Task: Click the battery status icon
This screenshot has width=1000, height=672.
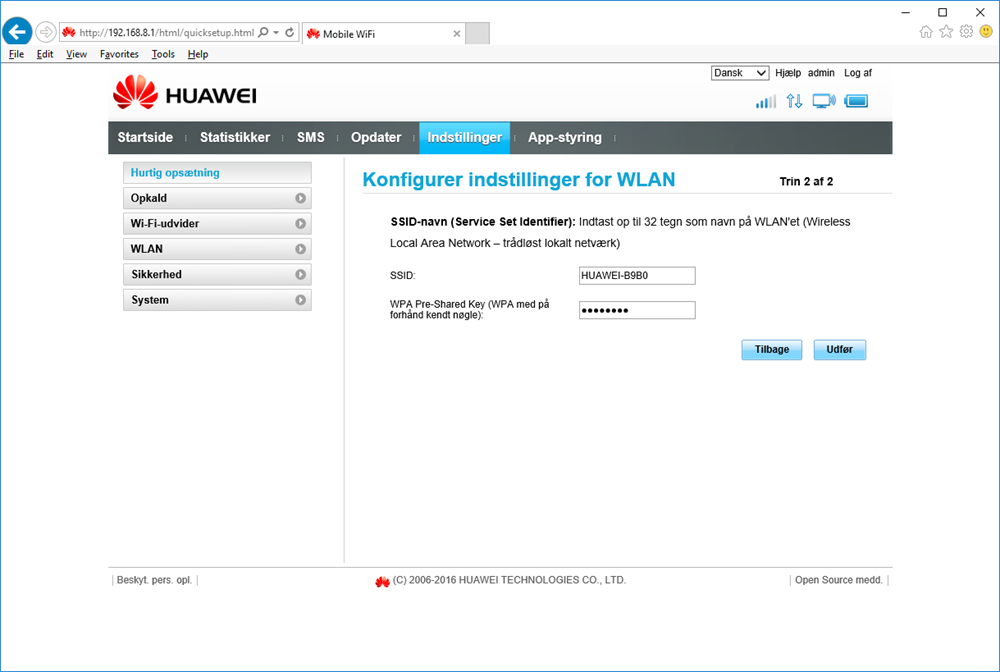Action: 857,101
